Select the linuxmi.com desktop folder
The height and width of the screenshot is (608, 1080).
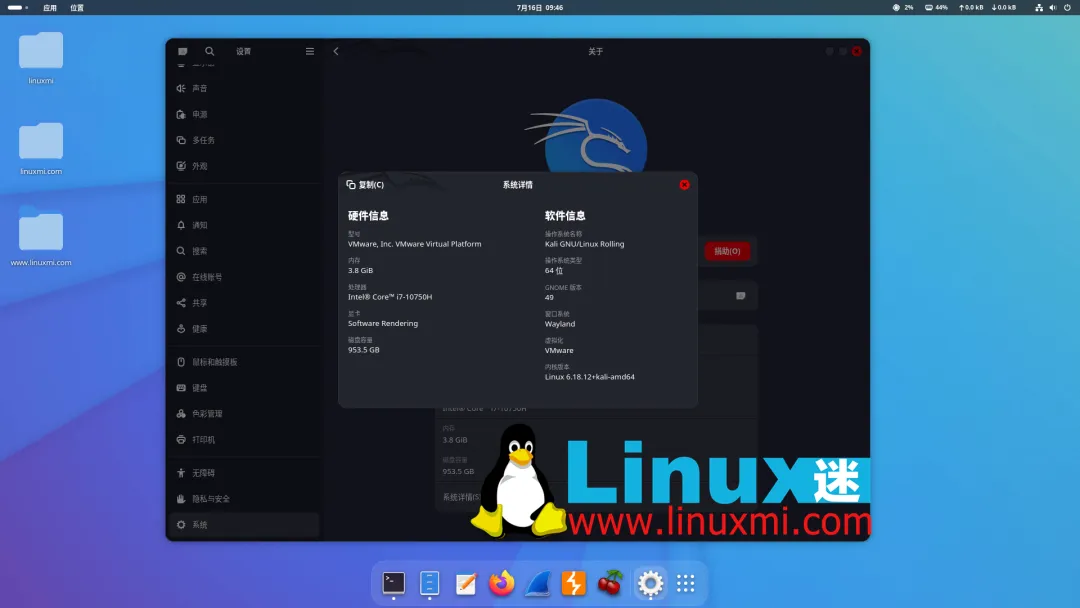[x=41, y=149]
